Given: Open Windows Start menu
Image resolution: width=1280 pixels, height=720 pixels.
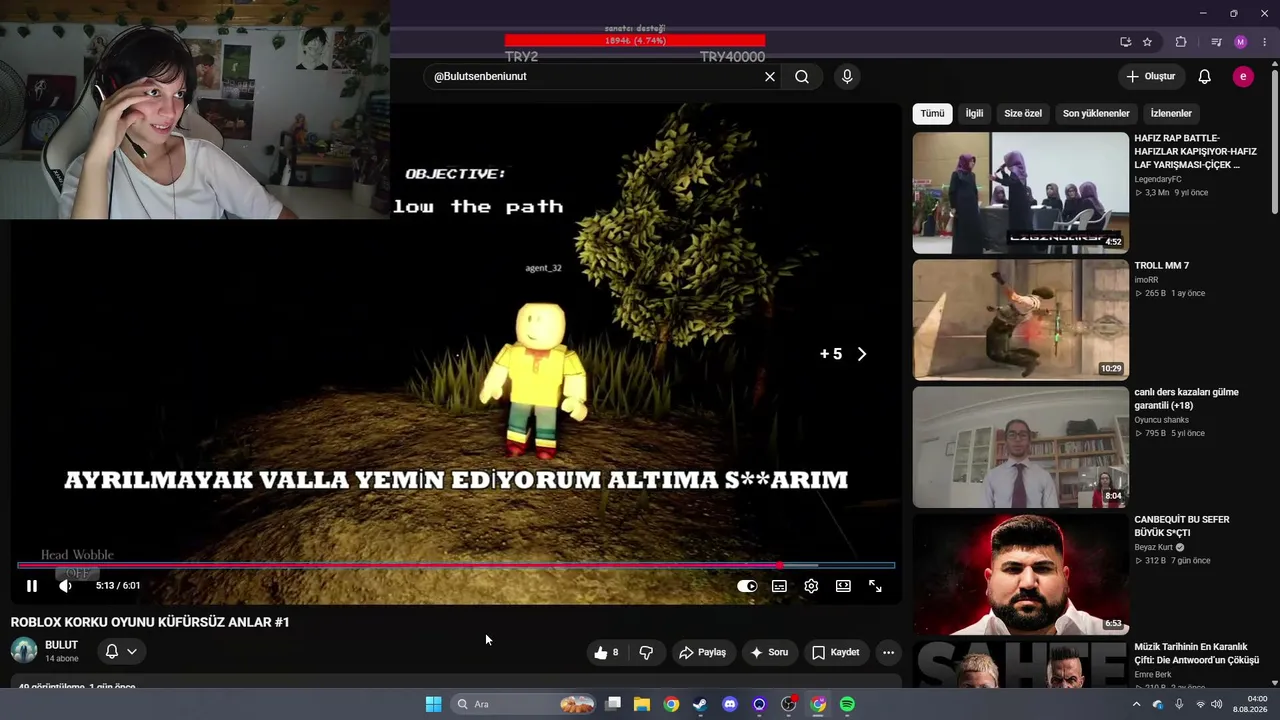Looking at the screenshot, I should 433,704.
